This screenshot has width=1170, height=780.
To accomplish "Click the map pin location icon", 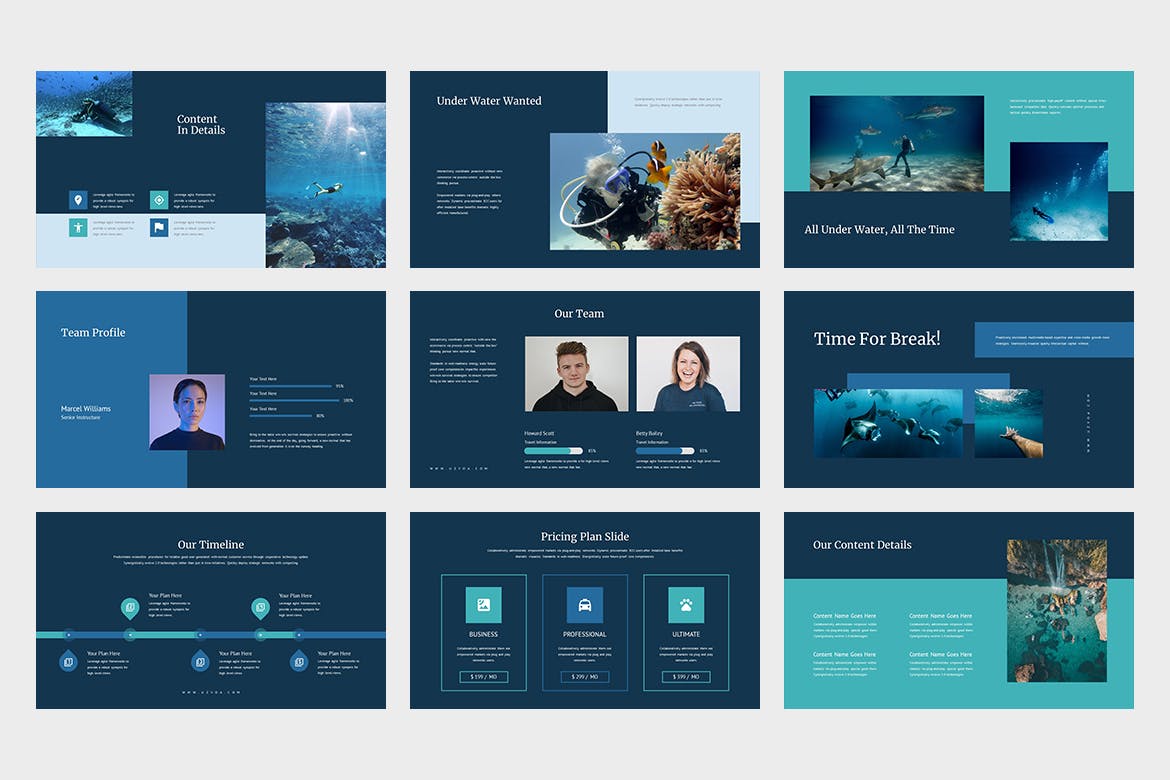I will (x=78, y=200).
